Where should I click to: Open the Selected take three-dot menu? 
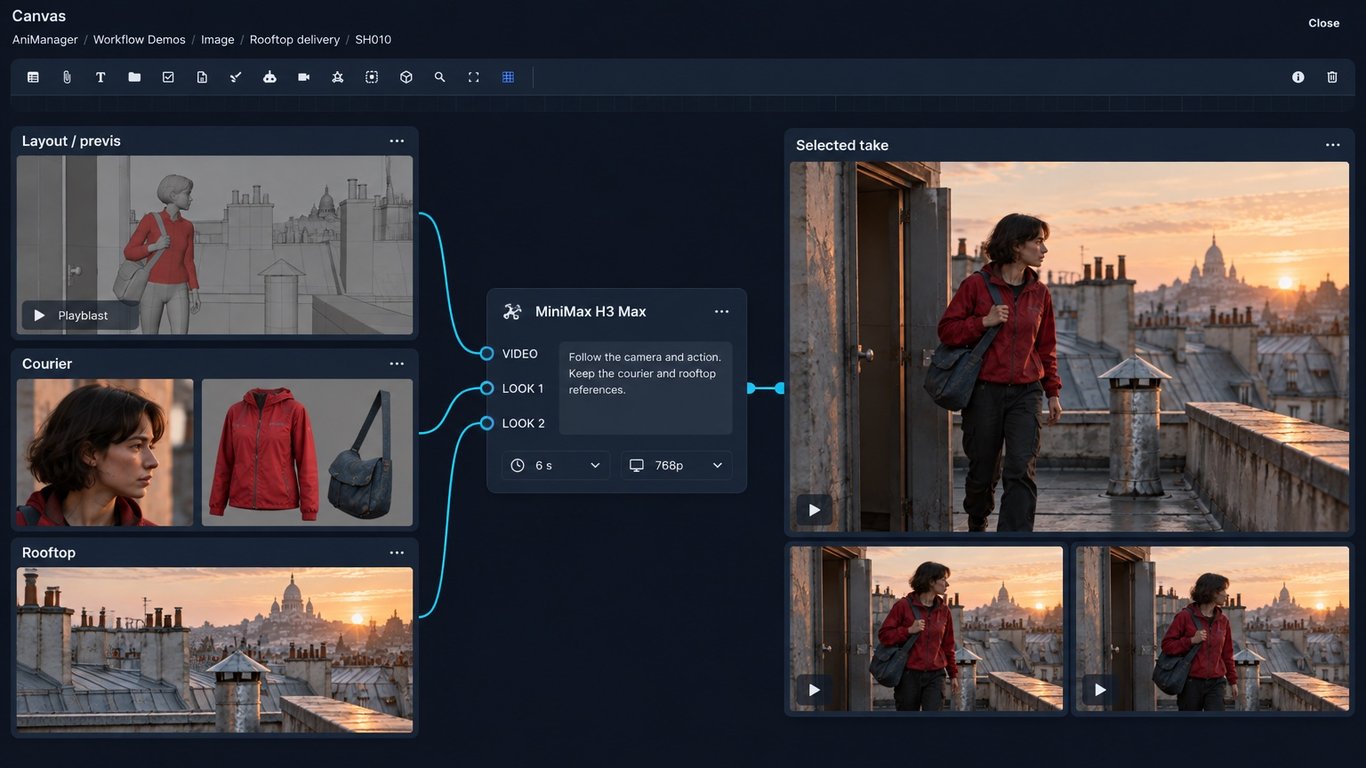coord(1333,145)
